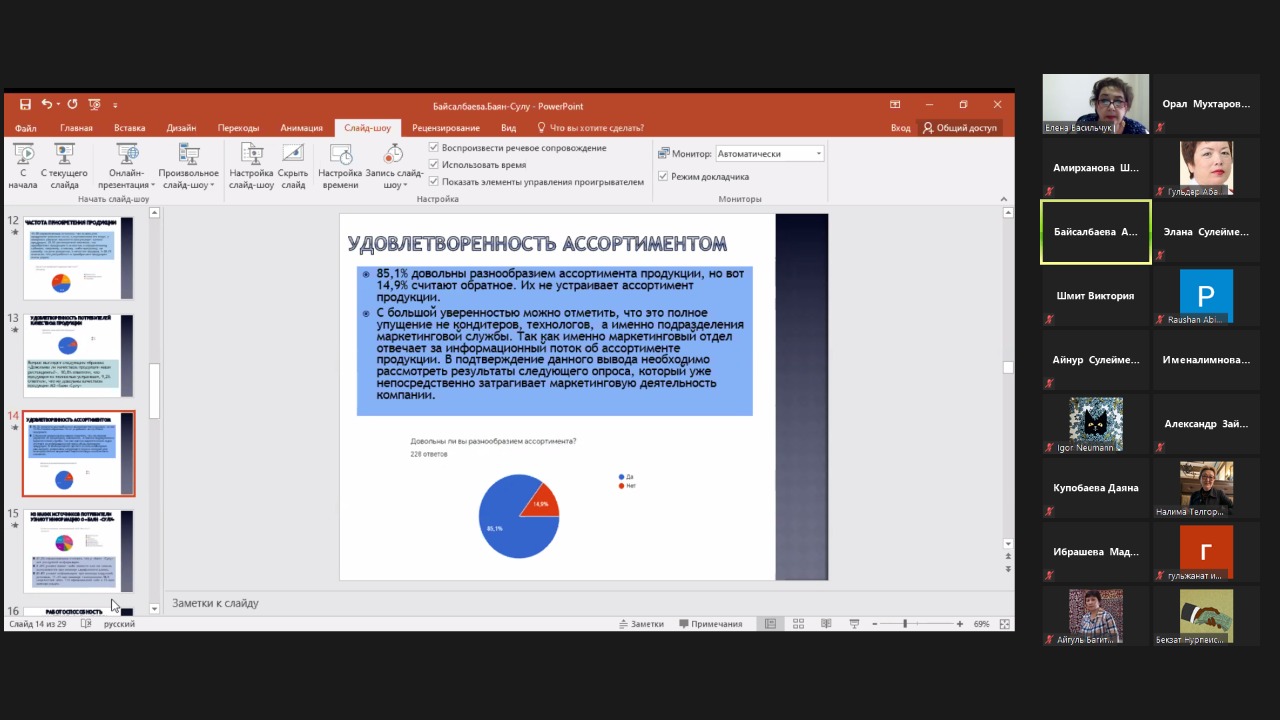Select Елена Васильчук video tile
The height and width of the screenshot is (720, 1280).
click(1096, 104)
